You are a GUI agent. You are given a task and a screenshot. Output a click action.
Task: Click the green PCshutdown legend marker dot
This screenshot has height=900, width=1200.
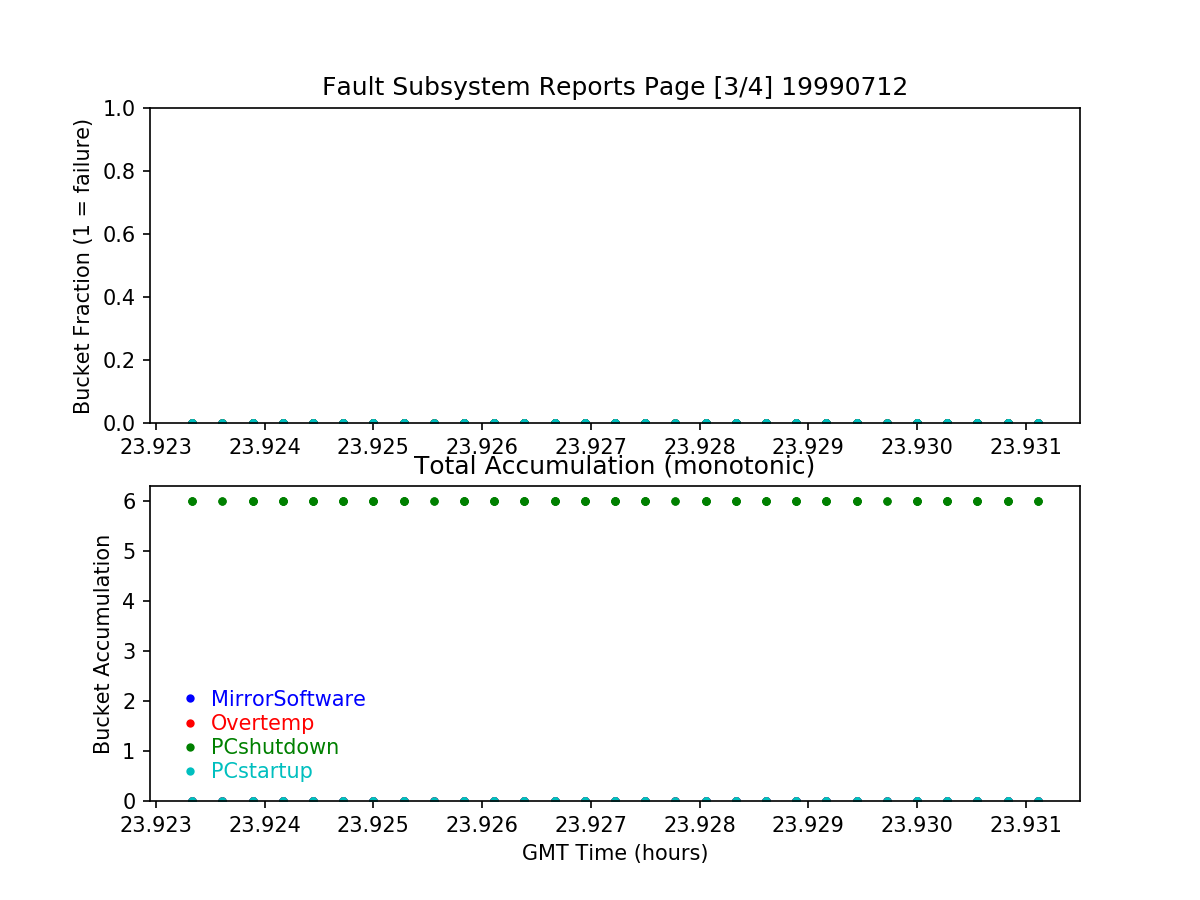tap(190, 747)
